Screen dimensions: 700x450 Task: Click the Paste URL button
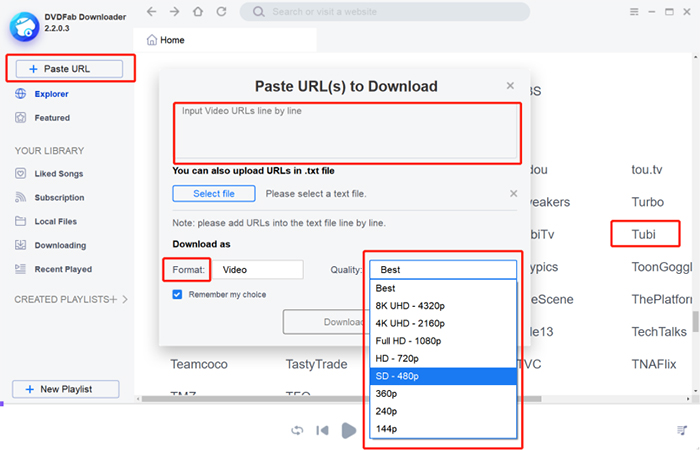(69, 69)
